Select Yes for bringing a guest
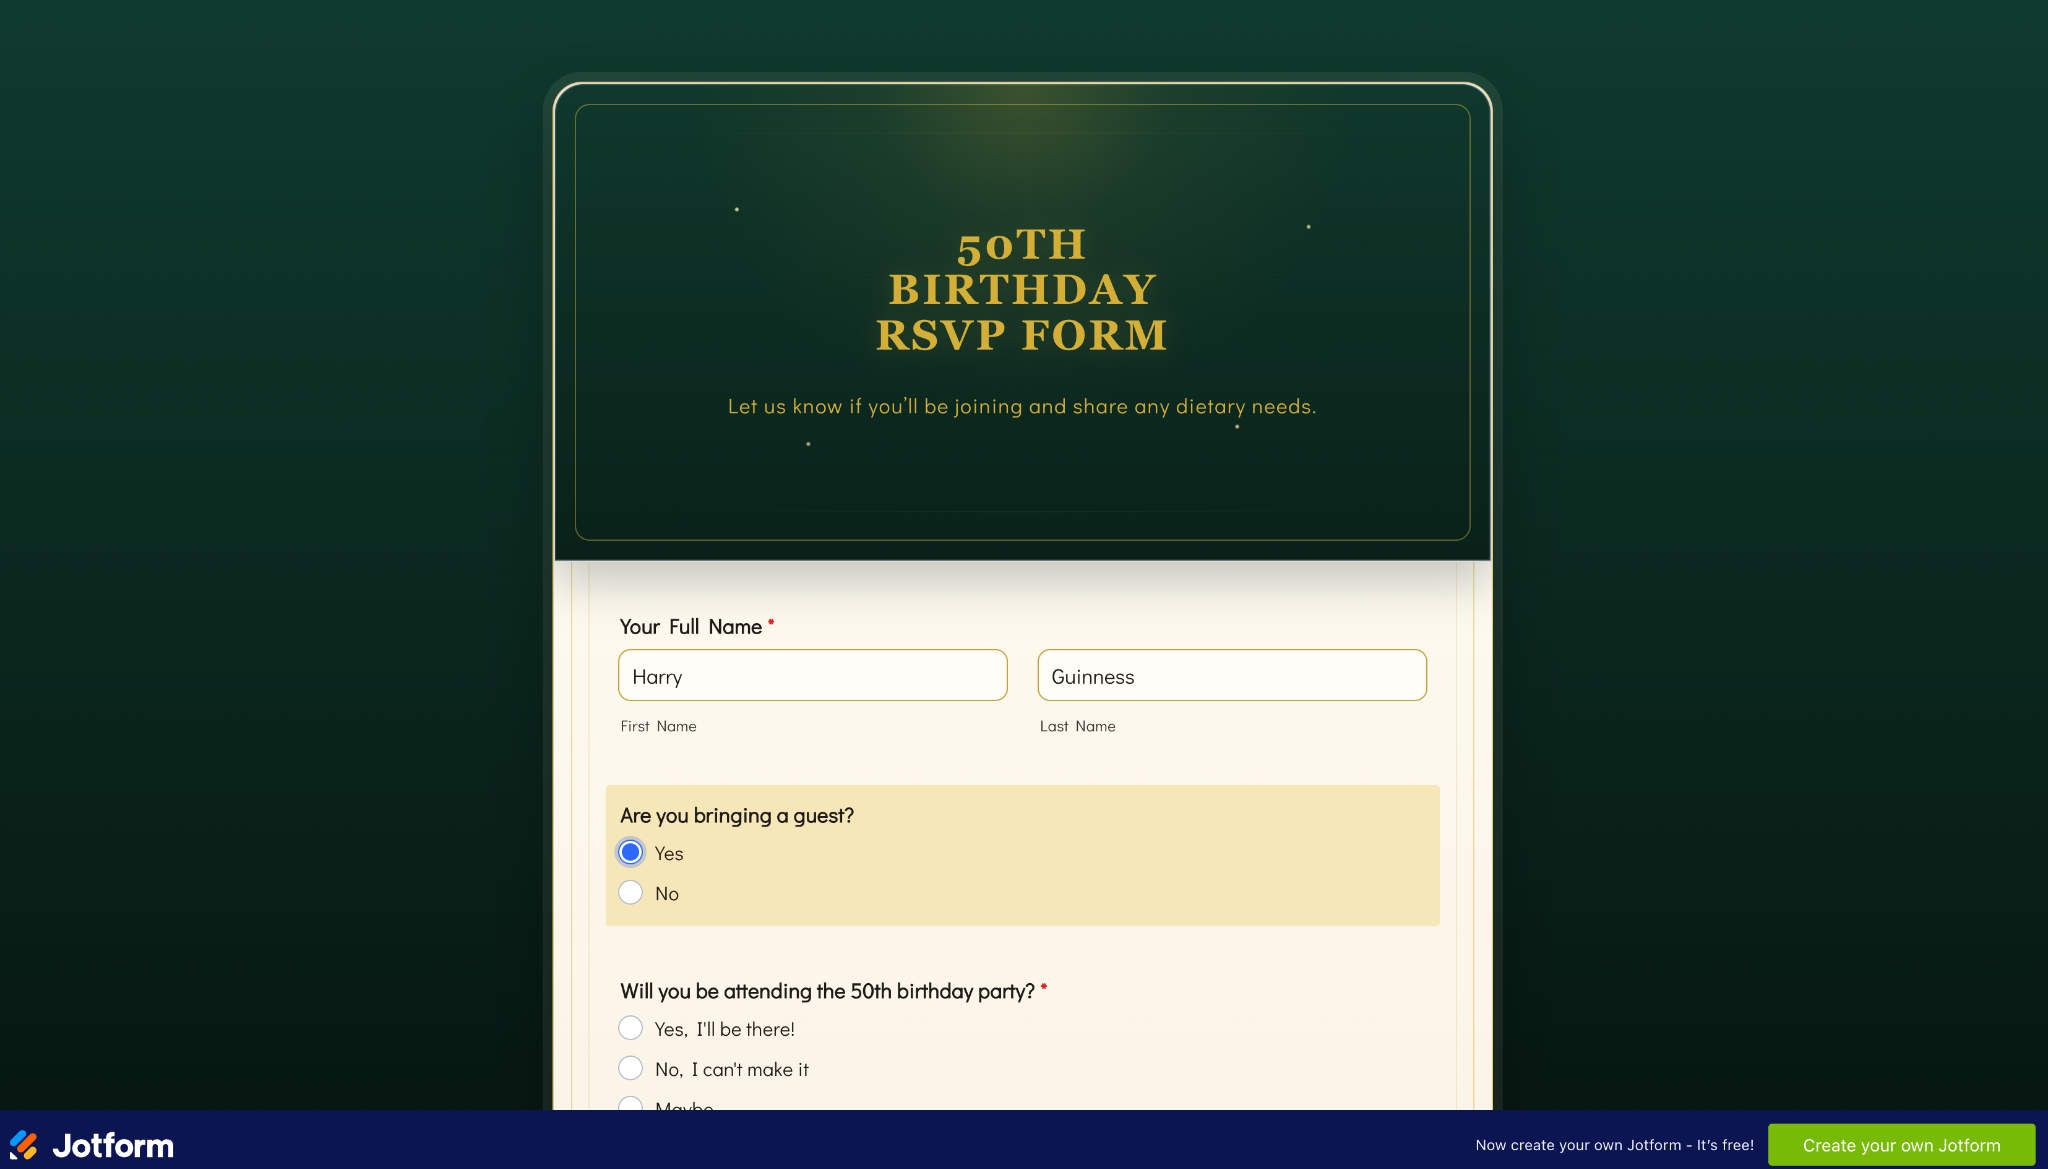The height and width of the screenshot is (1169, 2048). [630, 853]
